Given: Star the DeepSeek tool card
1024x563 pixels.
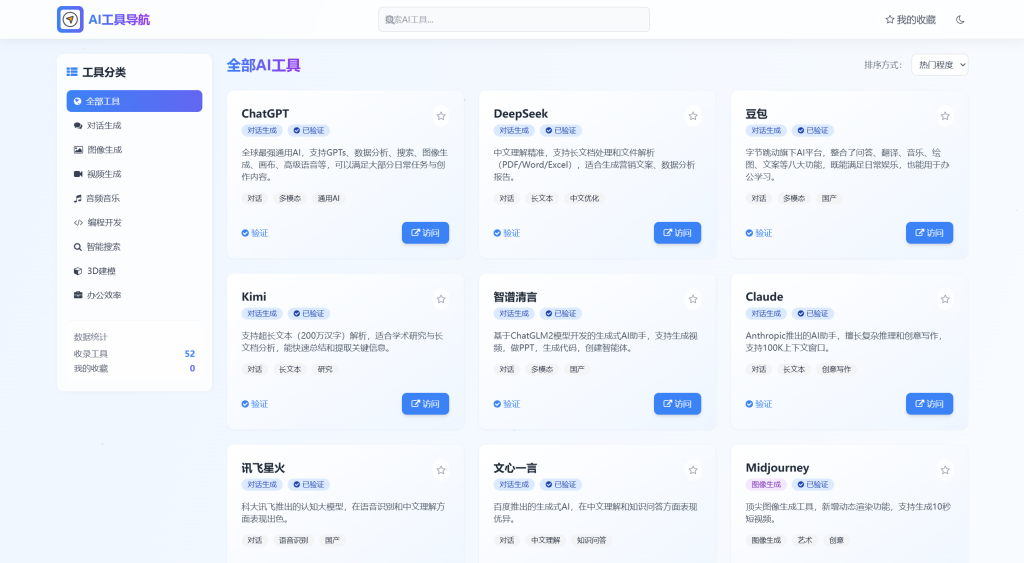Looking at the screenshot, I should (693, 116).
